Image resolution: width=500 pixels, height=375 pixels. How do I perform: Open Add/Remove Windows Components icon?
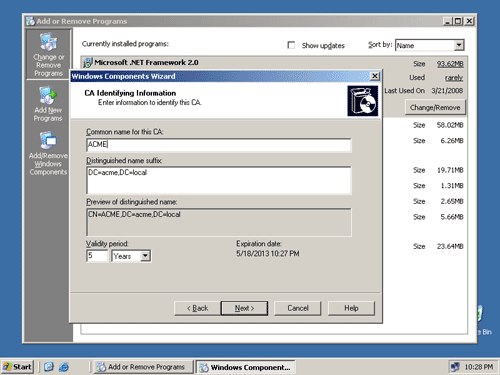[48, 153]
